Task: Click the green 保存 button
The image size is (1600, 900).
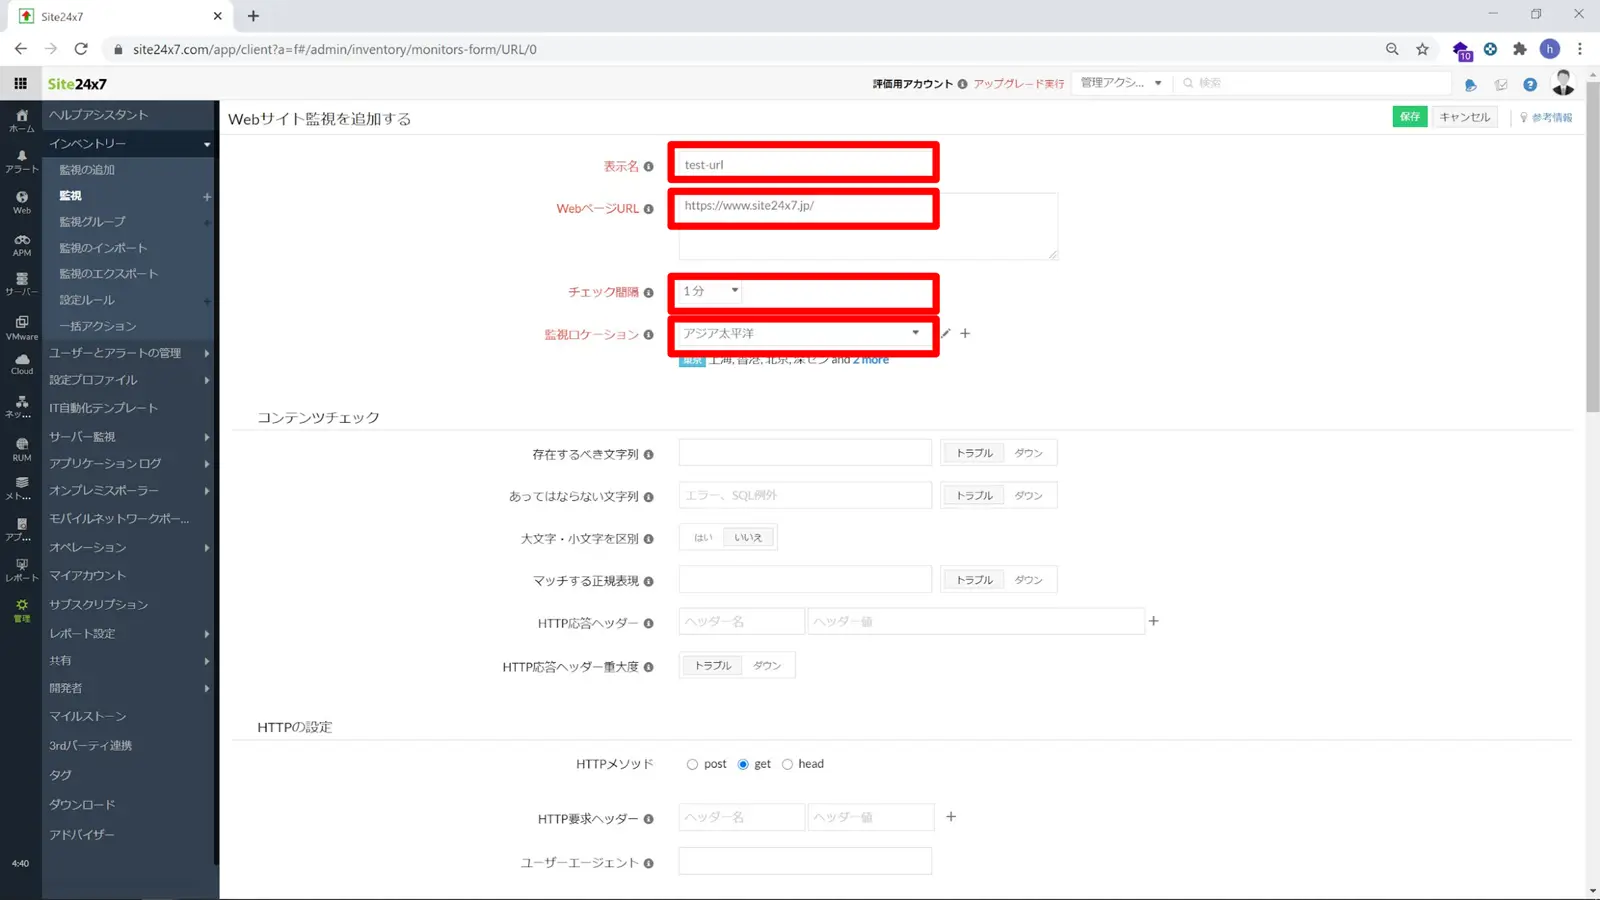Action: [1410, 117]
